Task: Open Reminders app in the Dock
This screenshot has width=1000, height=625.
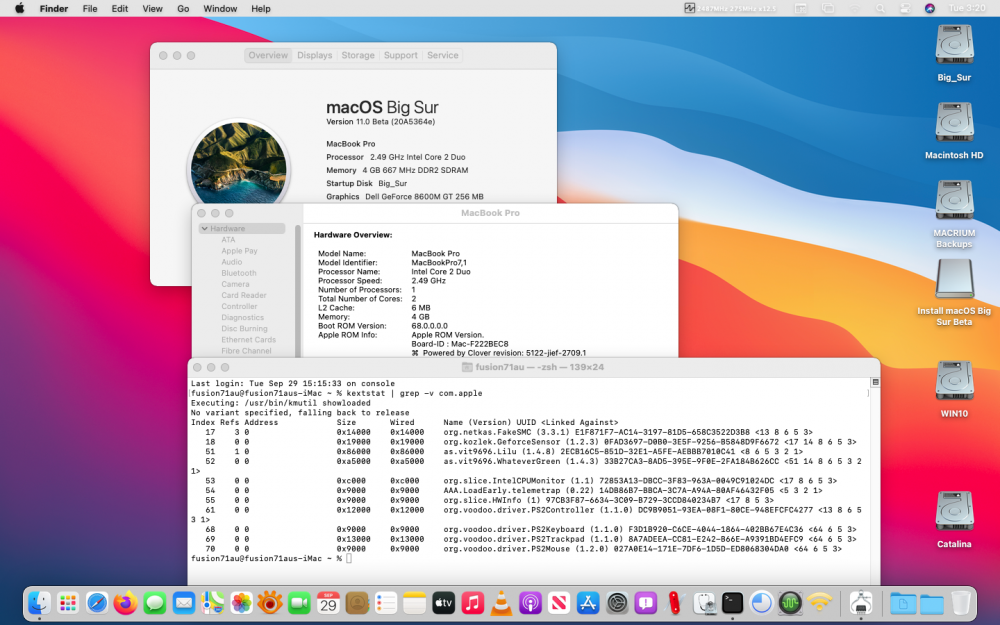Action: click(x=386, y=603)
